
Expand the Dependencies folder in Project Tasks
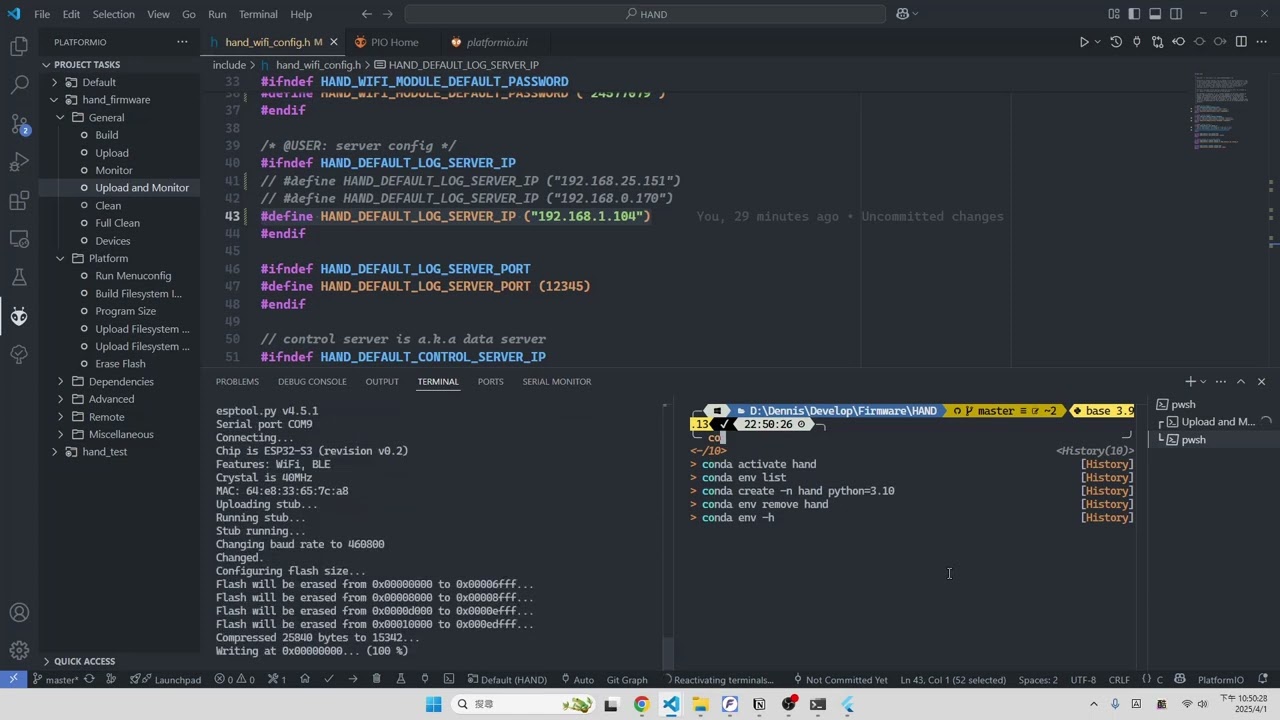61,381
